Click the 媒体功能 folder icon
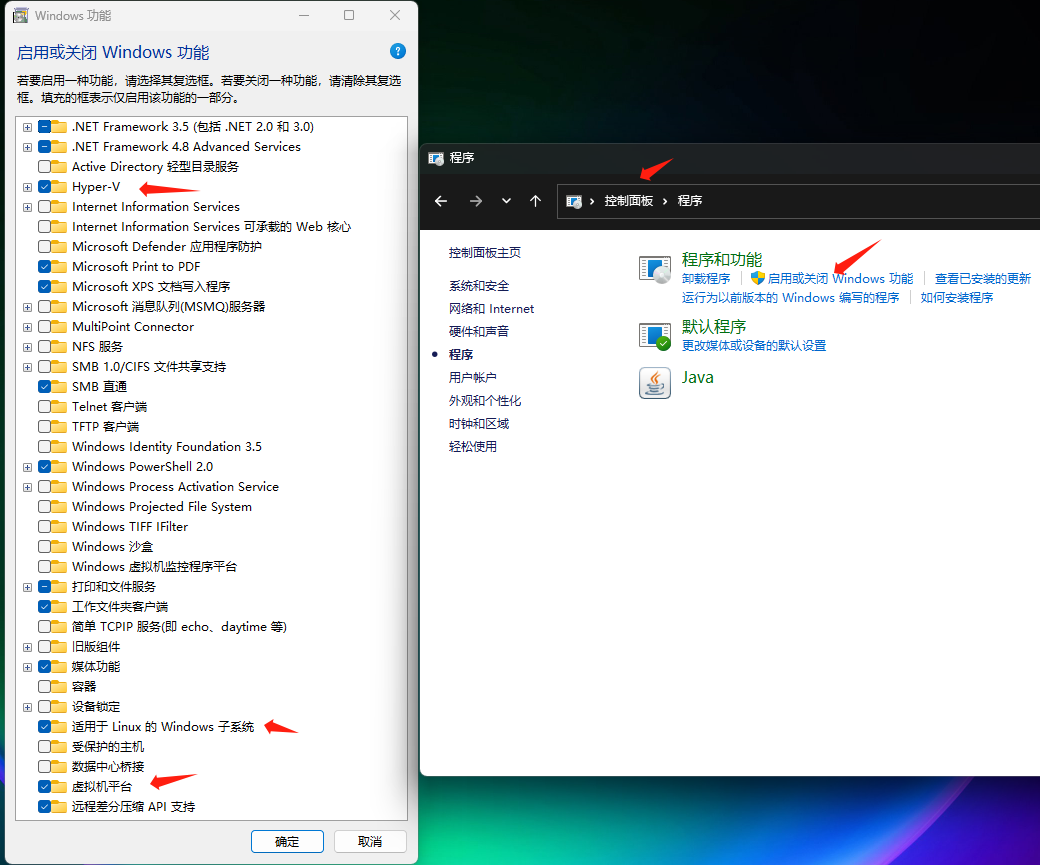This screenshot has width=1040, height=865. pos(60,667)
